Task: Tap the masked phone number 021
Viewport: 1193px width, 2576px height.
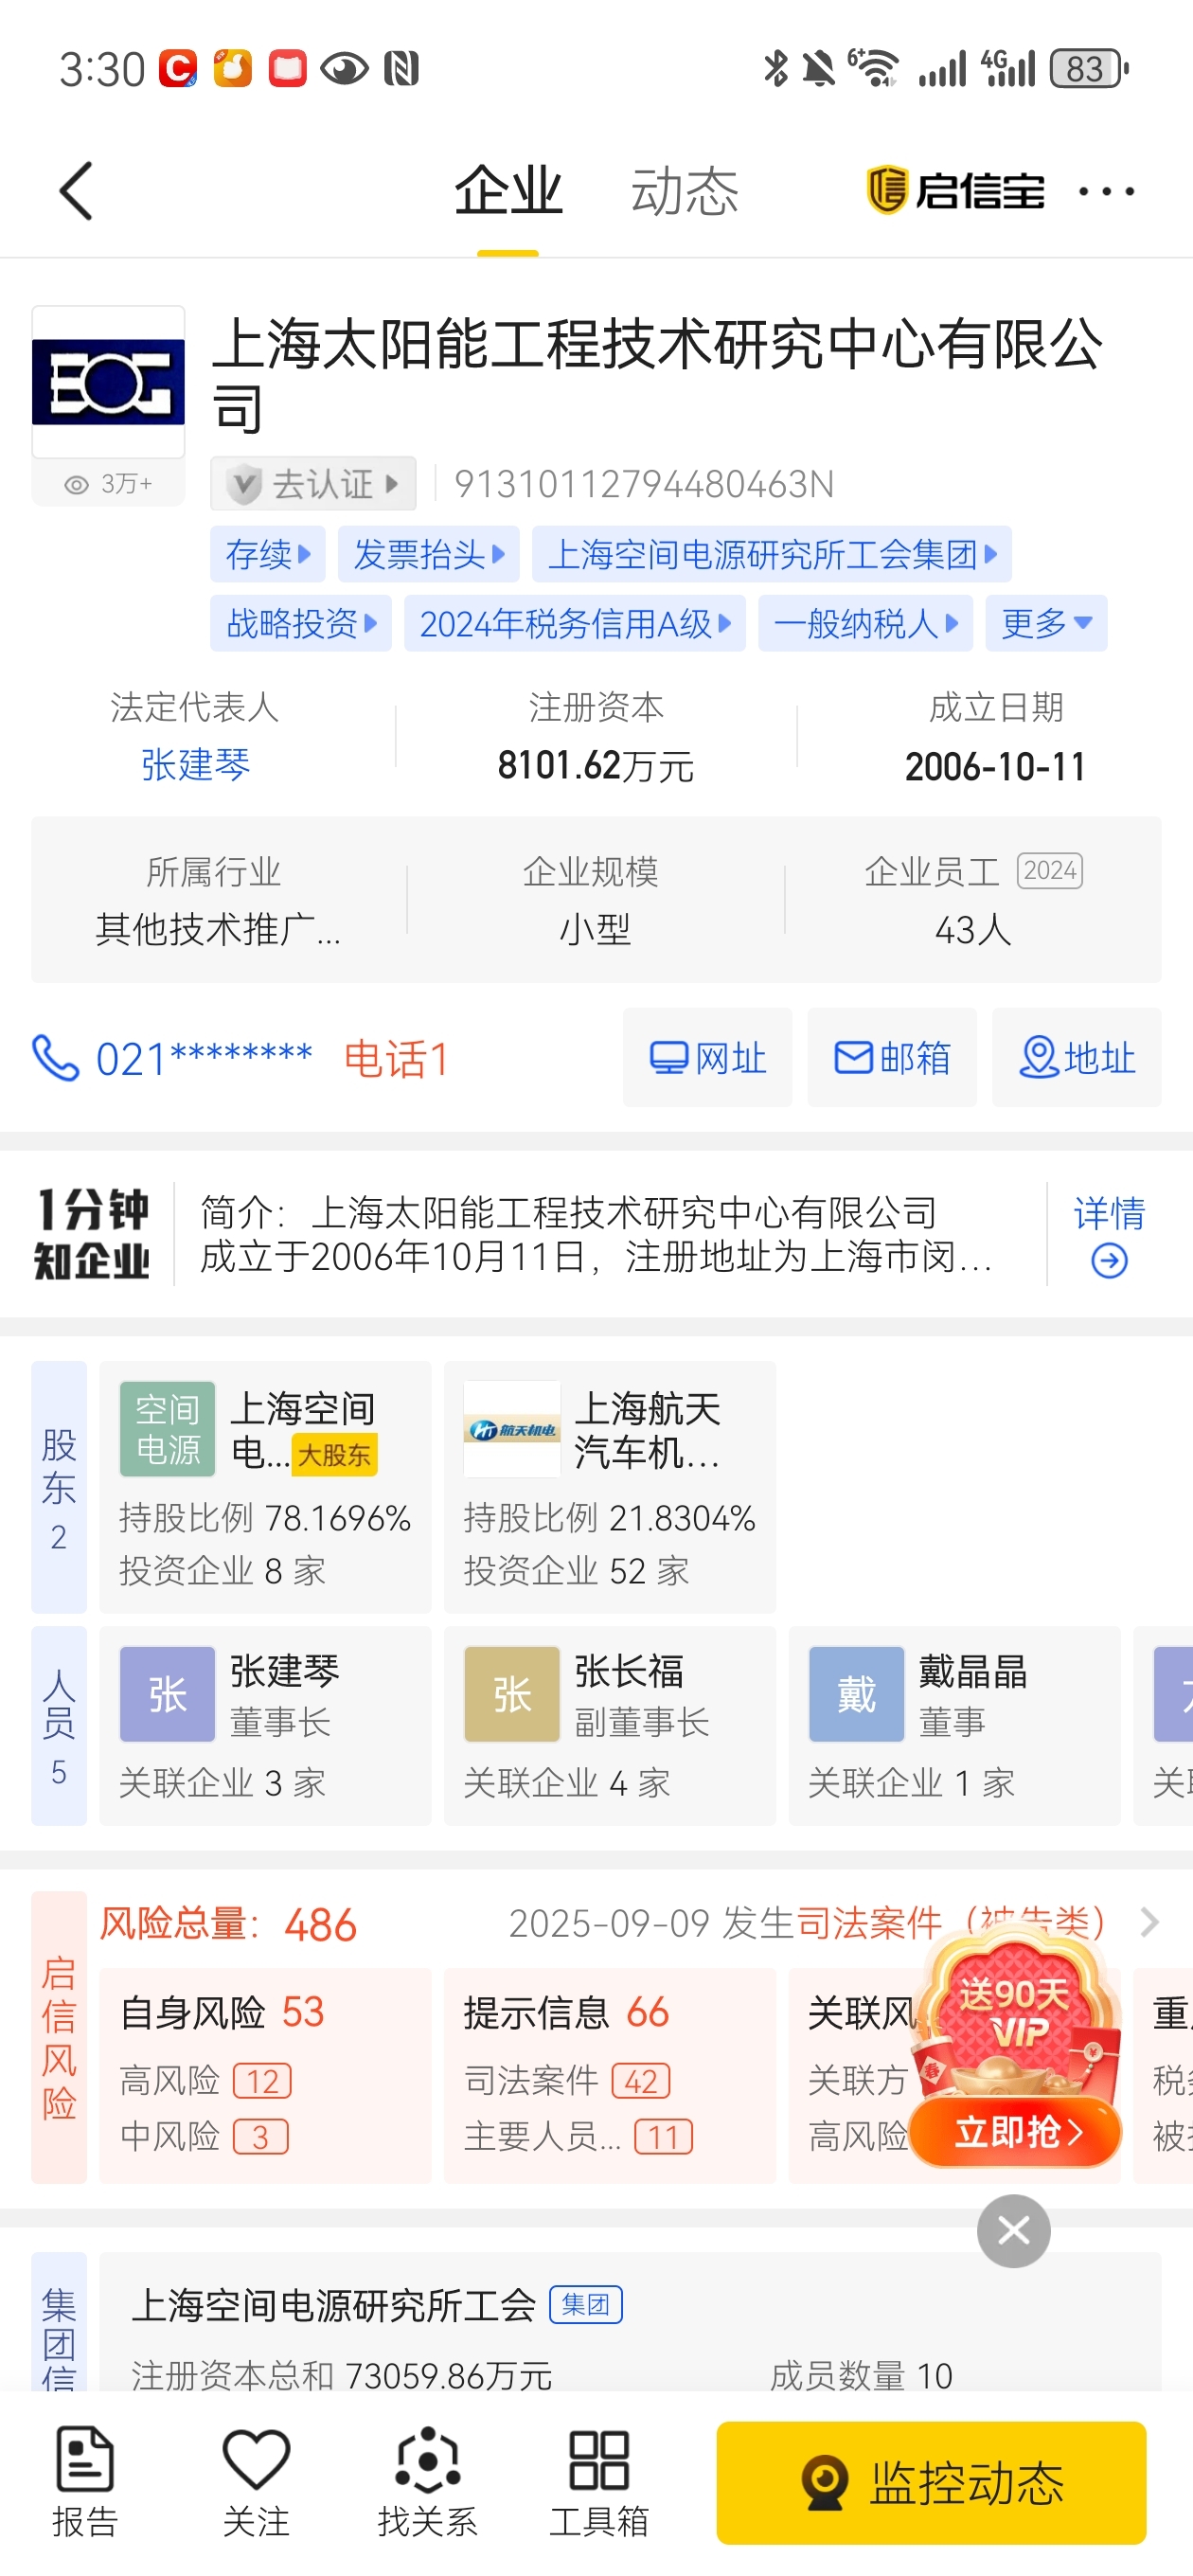Action: 204,1058
